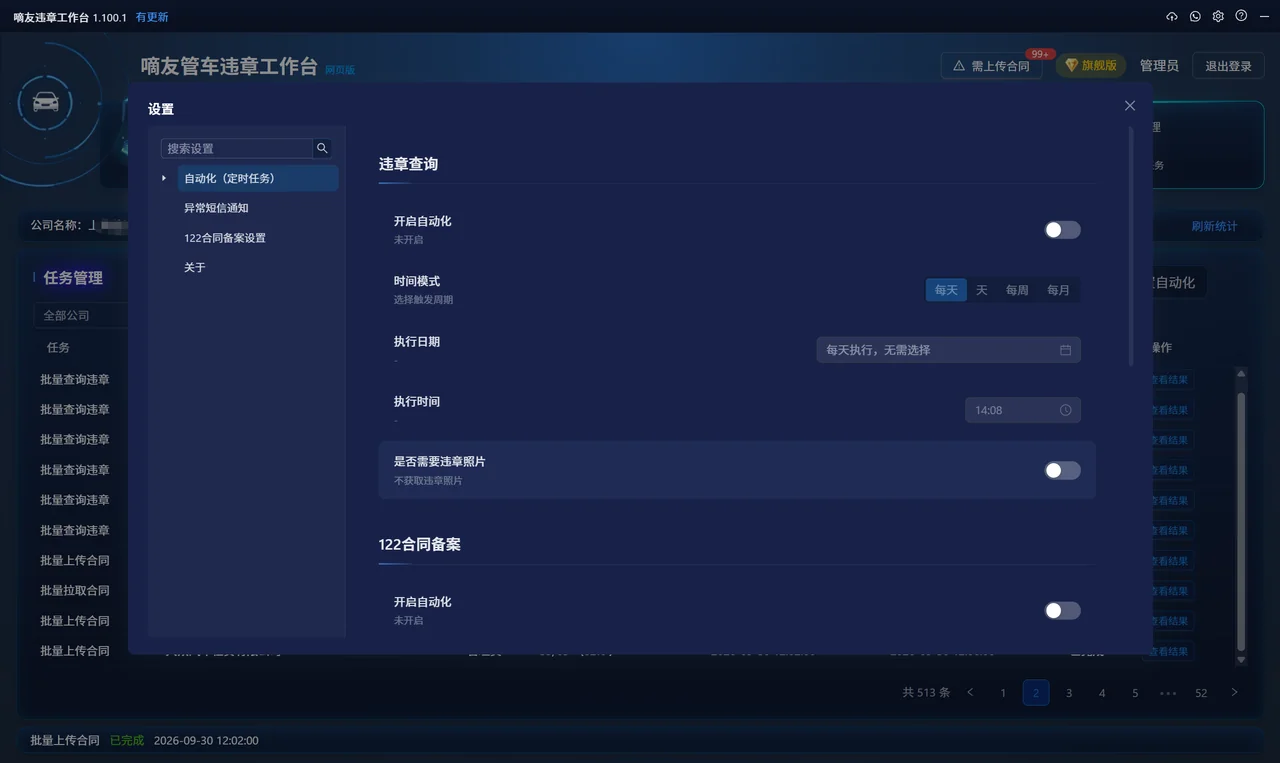1280x763 pixels.
Task: Click the 需上传合同 button
Action: (991, 66)
